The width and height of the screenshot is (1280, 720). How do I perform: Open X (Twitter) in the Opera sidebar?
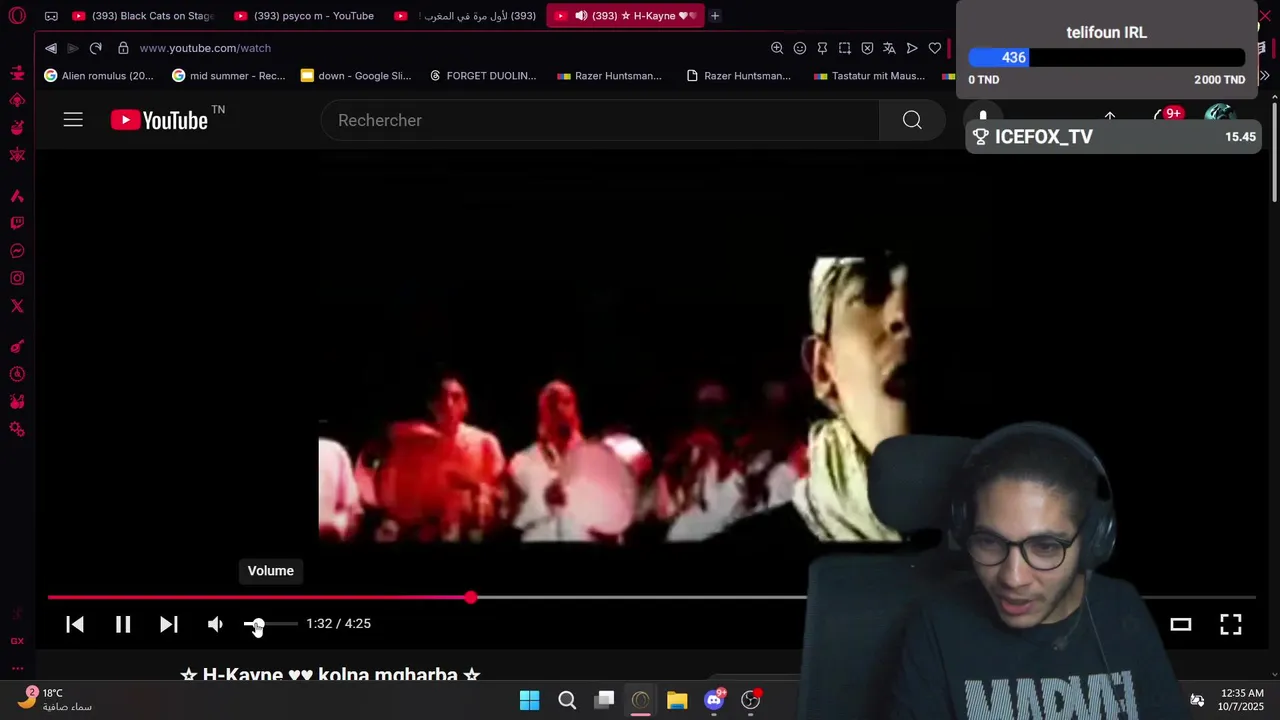(x=17, y=306)
